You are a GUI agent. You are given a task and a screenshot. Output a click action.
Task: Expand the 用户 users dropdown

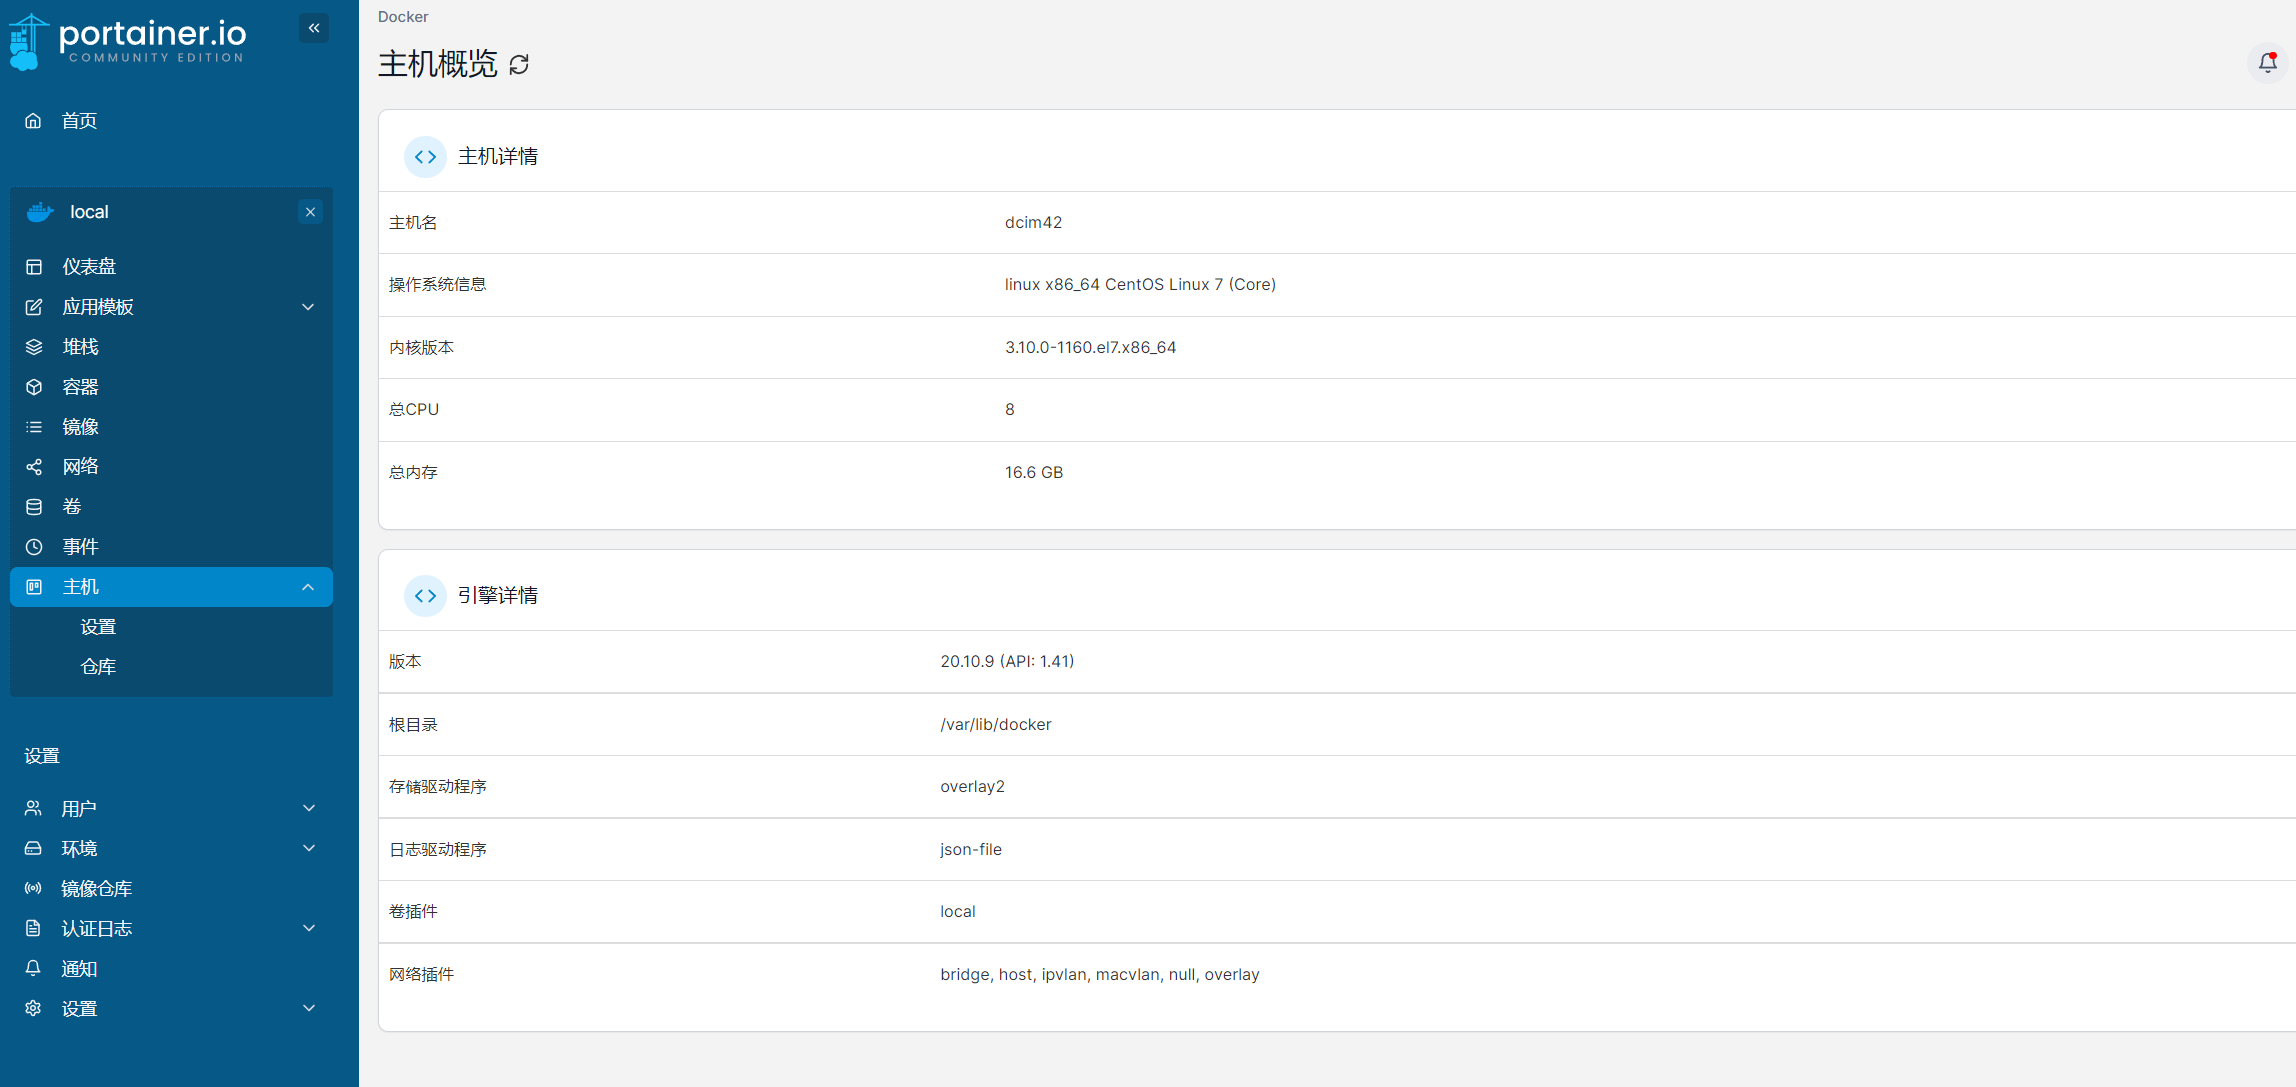[308, 808]
